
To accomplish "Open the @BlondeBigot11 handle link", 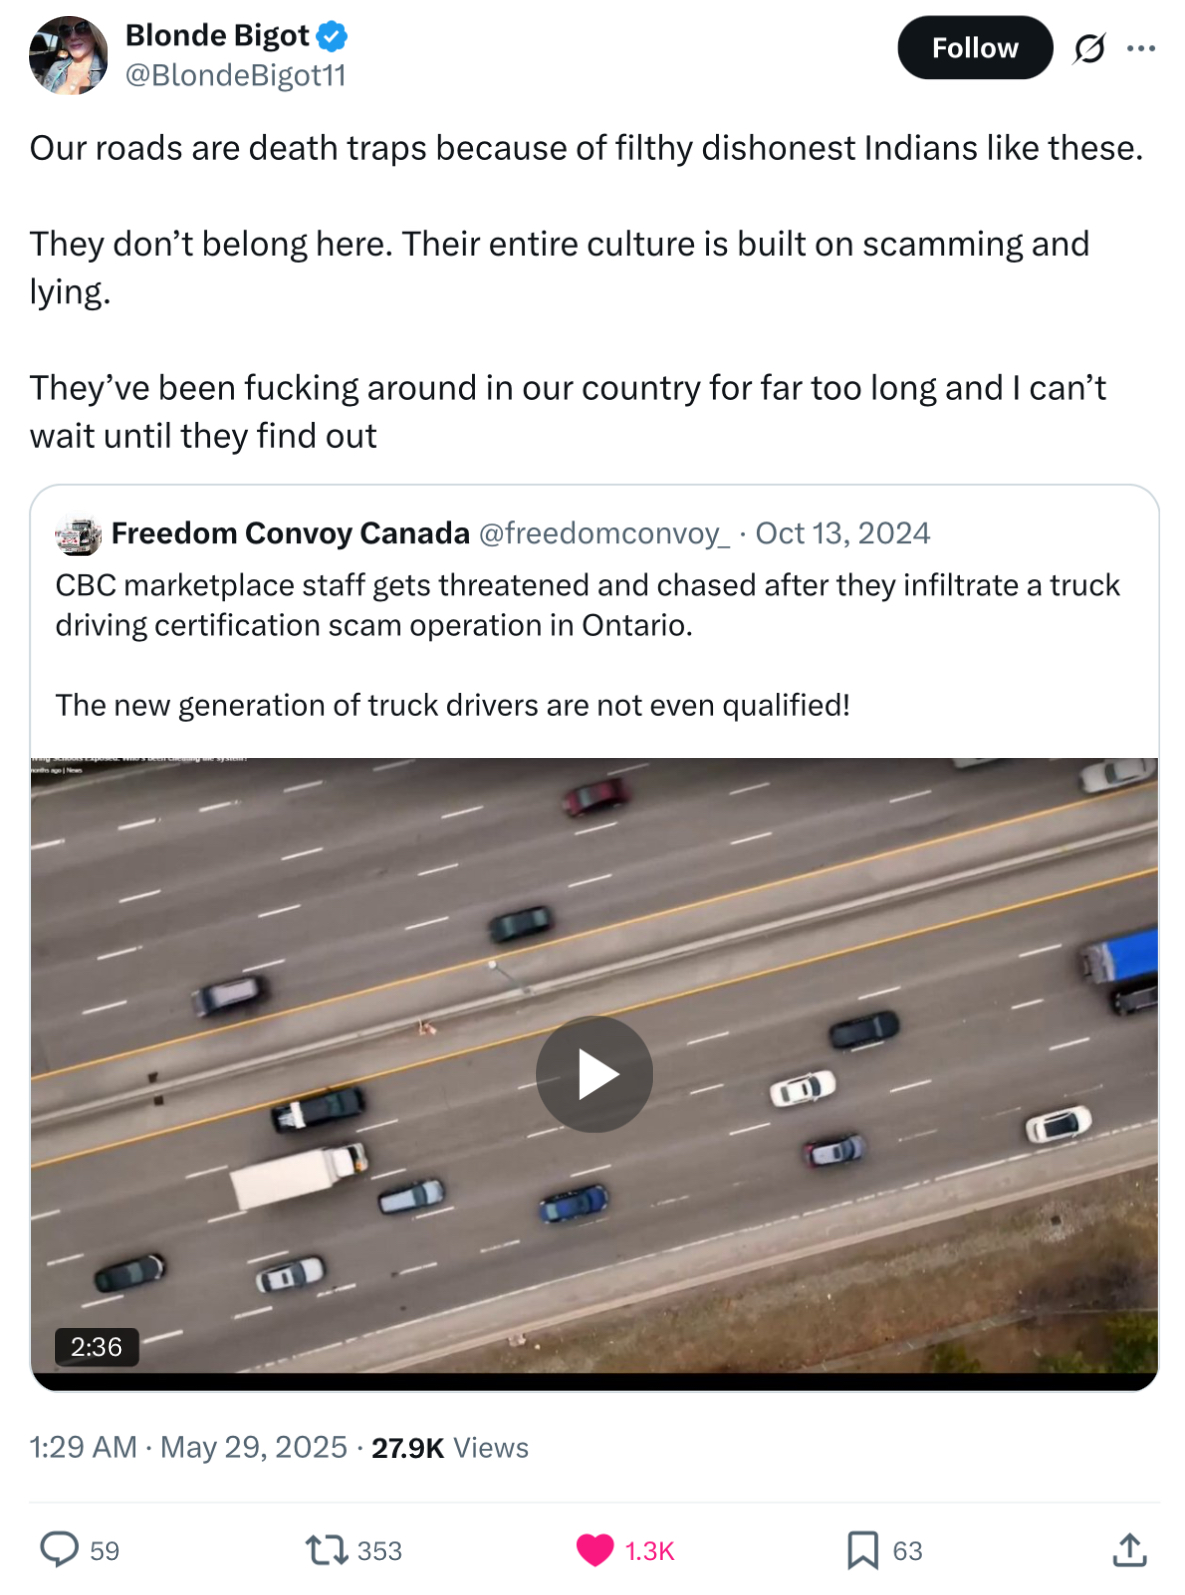I will pyautogui.click(x=235, y=76).
